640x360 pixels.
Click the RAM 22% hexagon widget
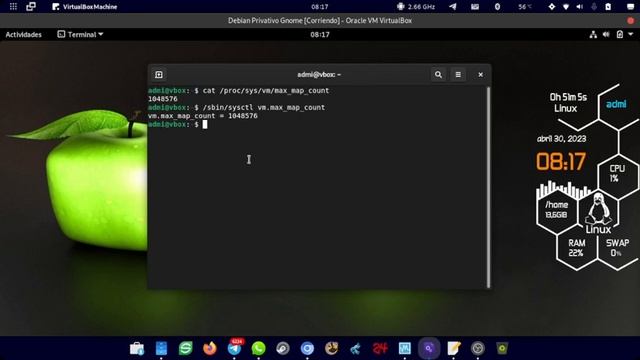pyautogui.click(x=576, y=248)
